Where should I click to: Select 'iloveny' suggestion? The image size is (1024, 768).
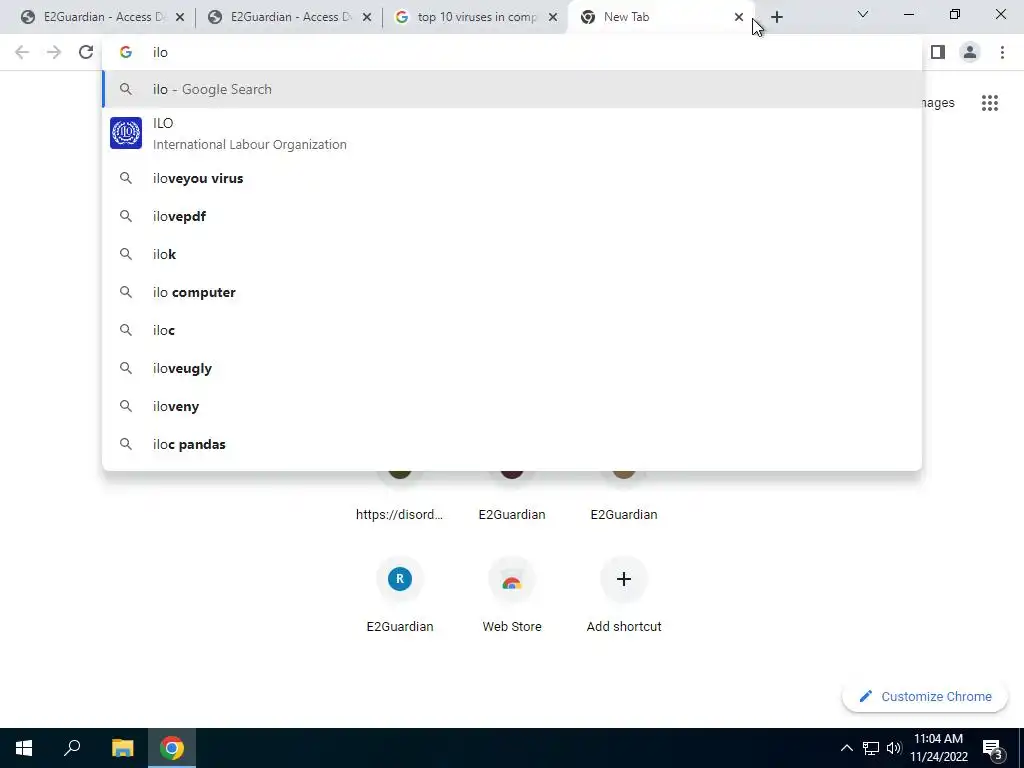click(512, 406)
